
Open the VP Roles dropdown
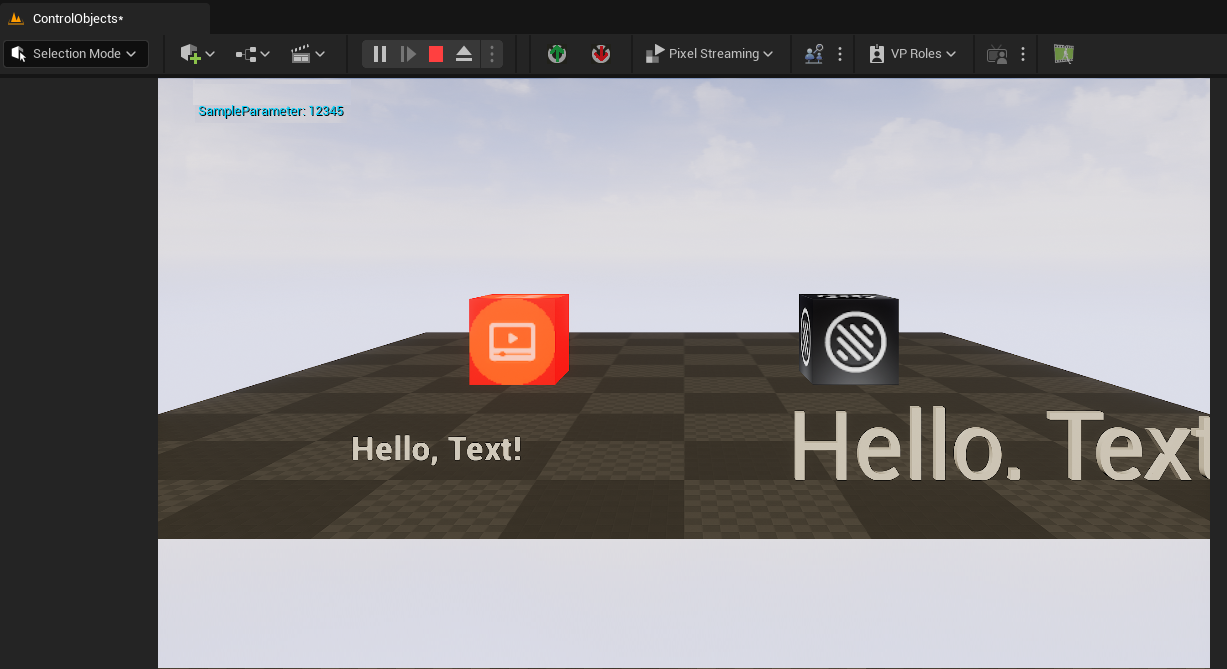pyautogui.click(x=913, y=54)
